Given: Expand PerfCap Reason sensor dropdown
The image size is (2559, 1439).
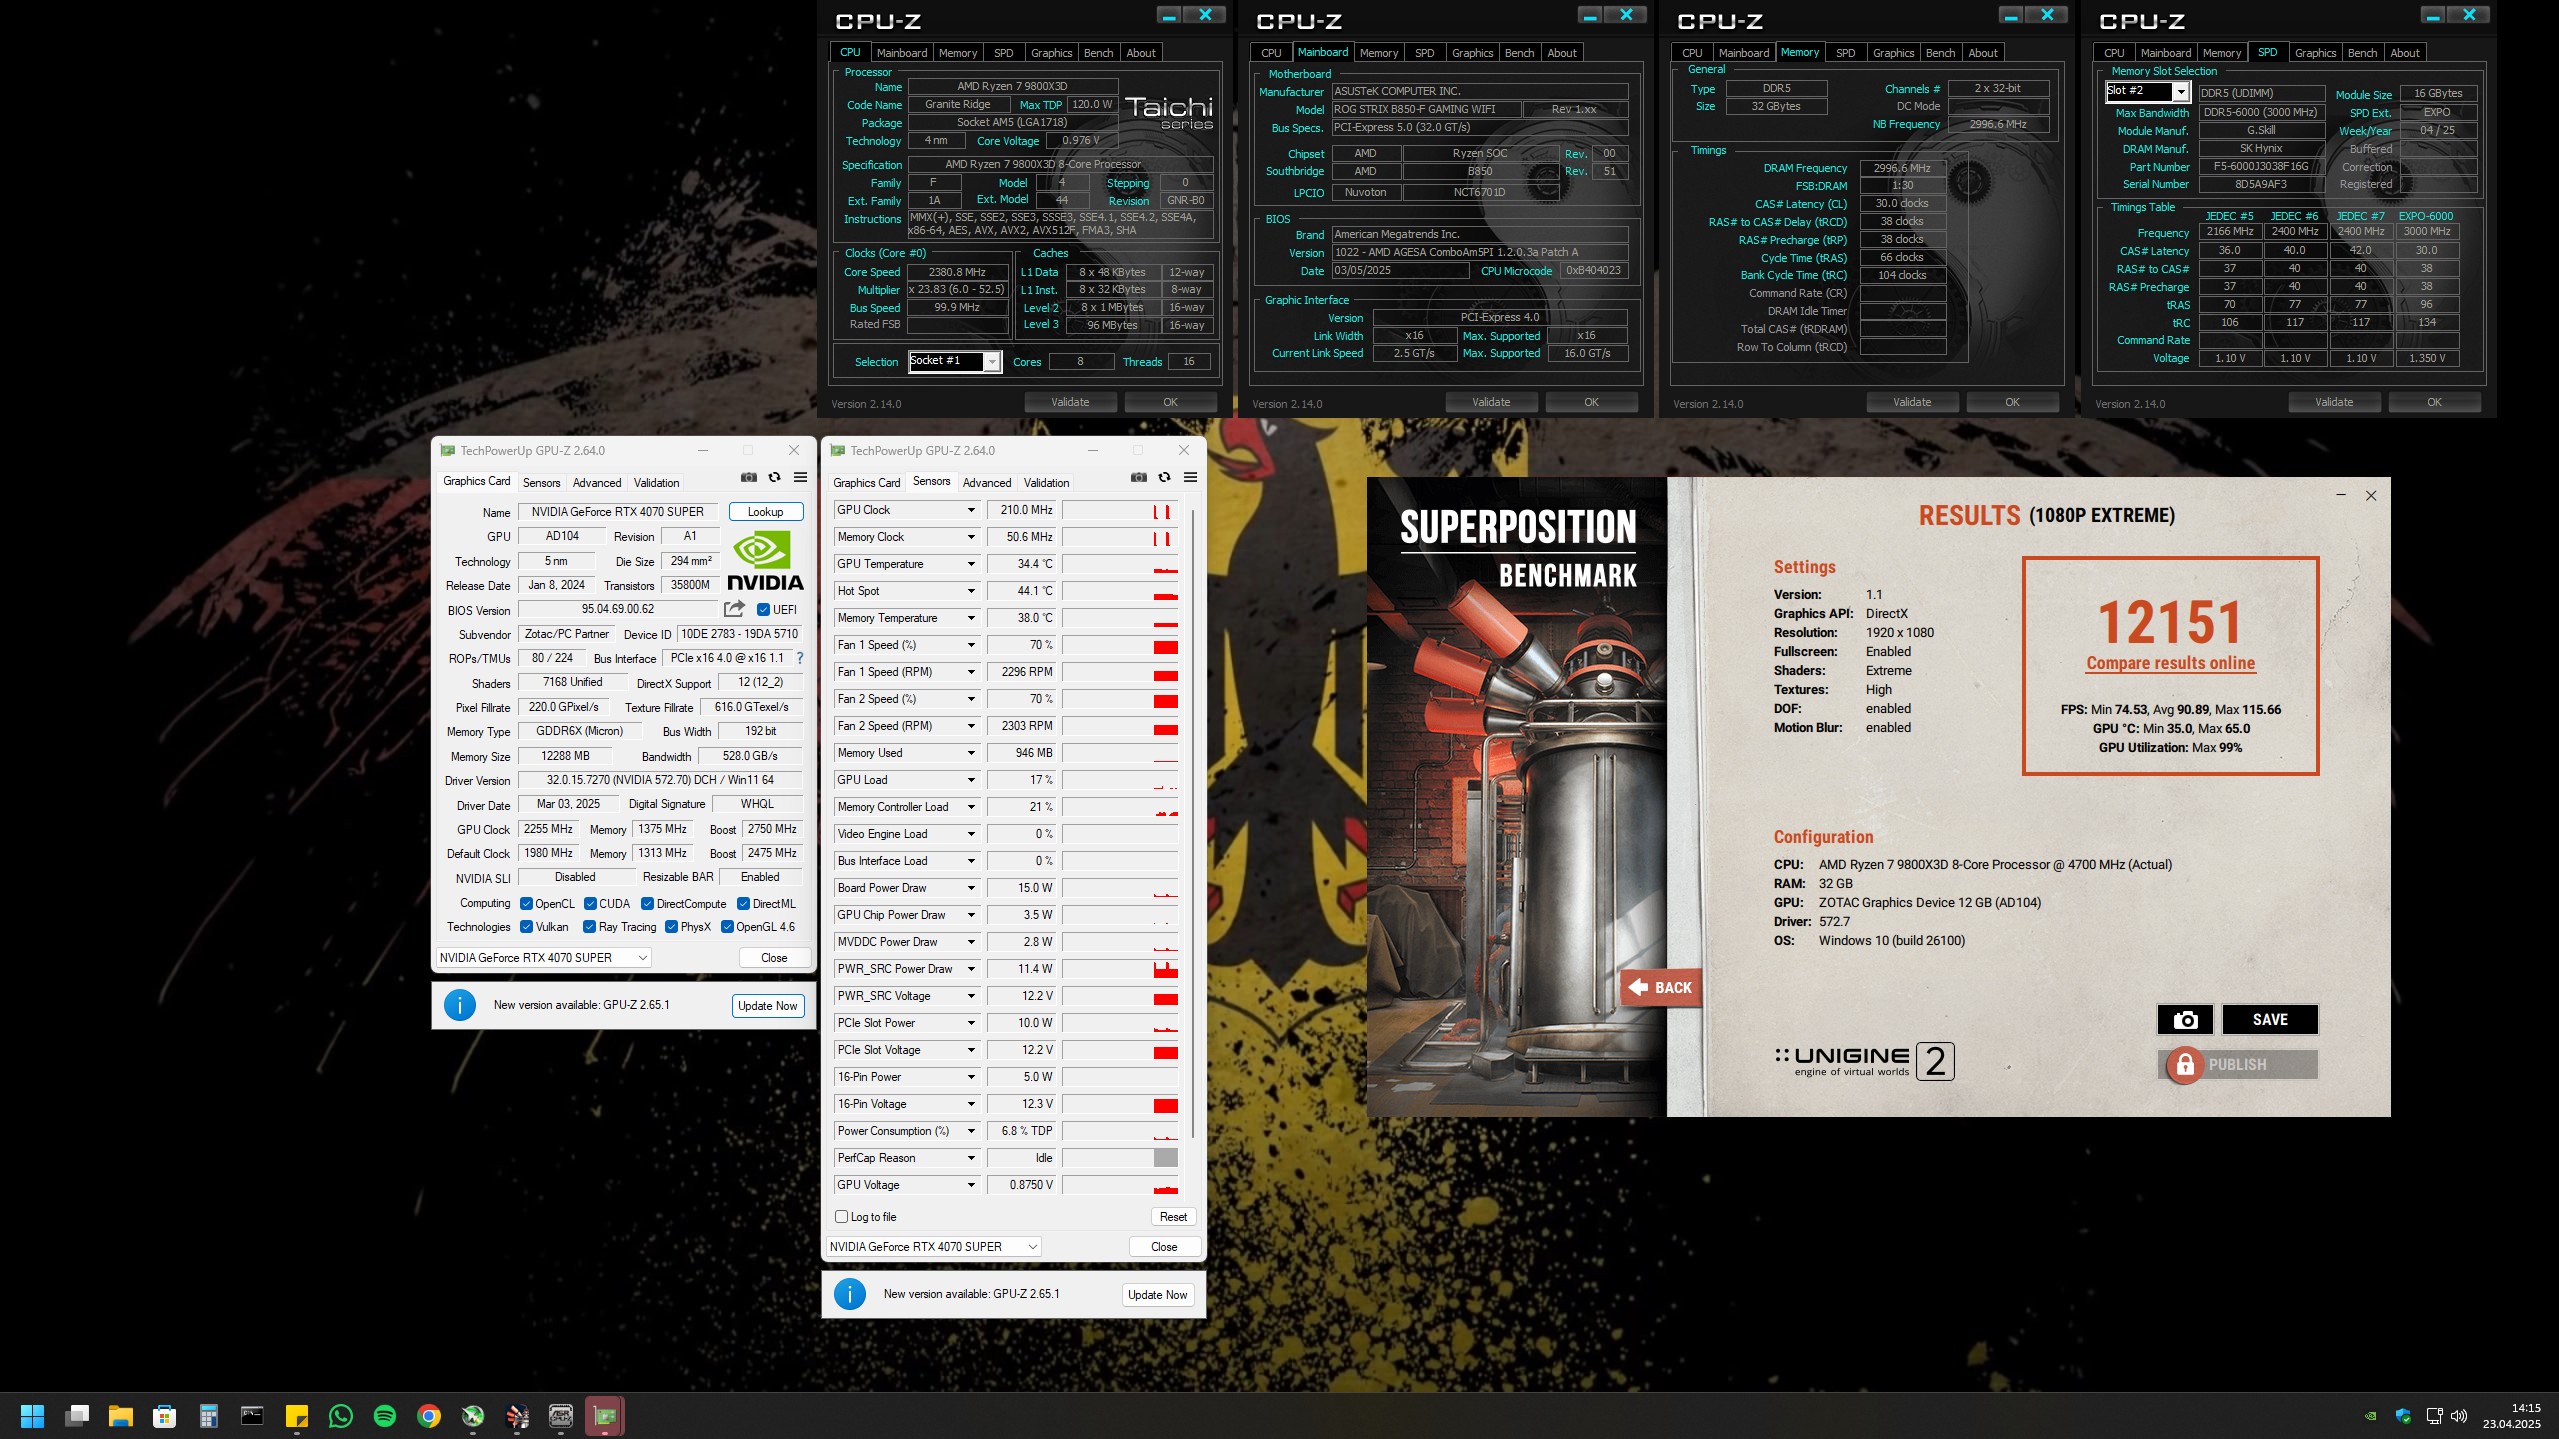Looking at the screenshot, I should pyautogui.click(x=970, y=1158).
